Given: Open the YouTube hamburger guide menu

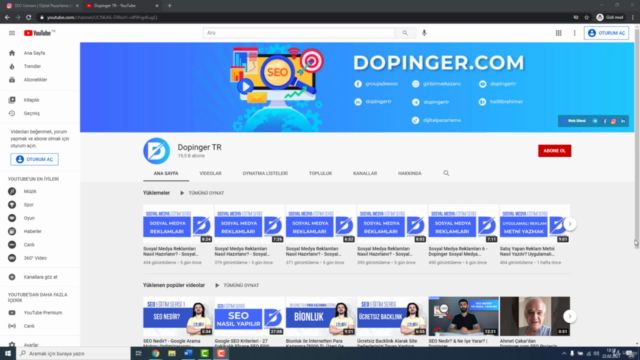Looking at the screenshot, I should (12, 33).
